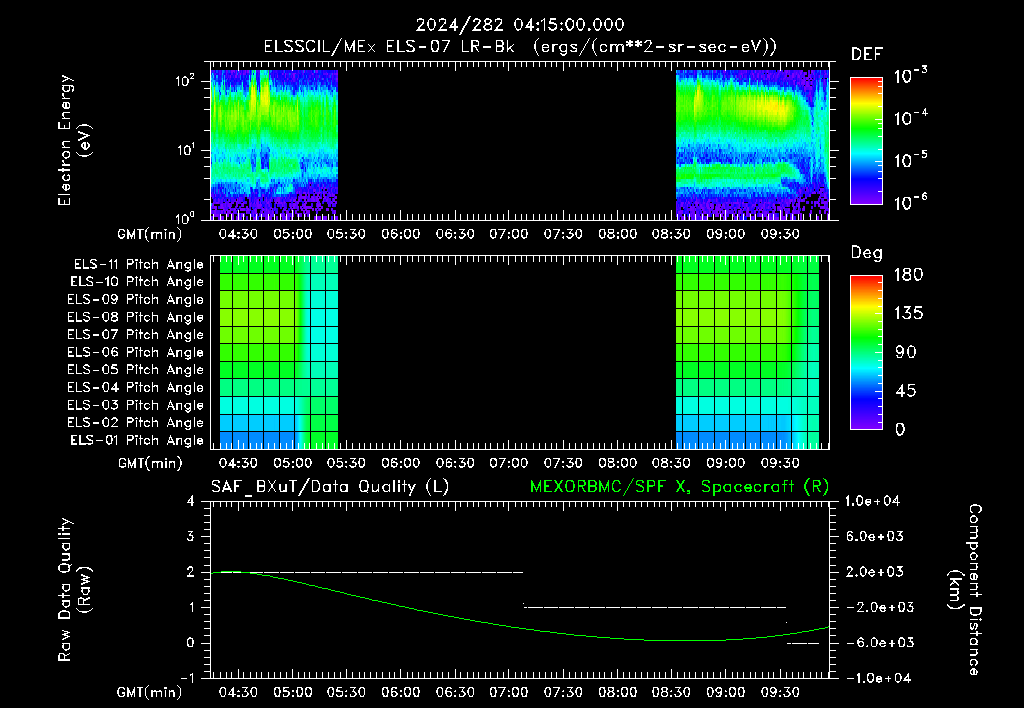1024x708 pixels.
Task: Click the -1 value on data quality axis
Action: [187, 678]
